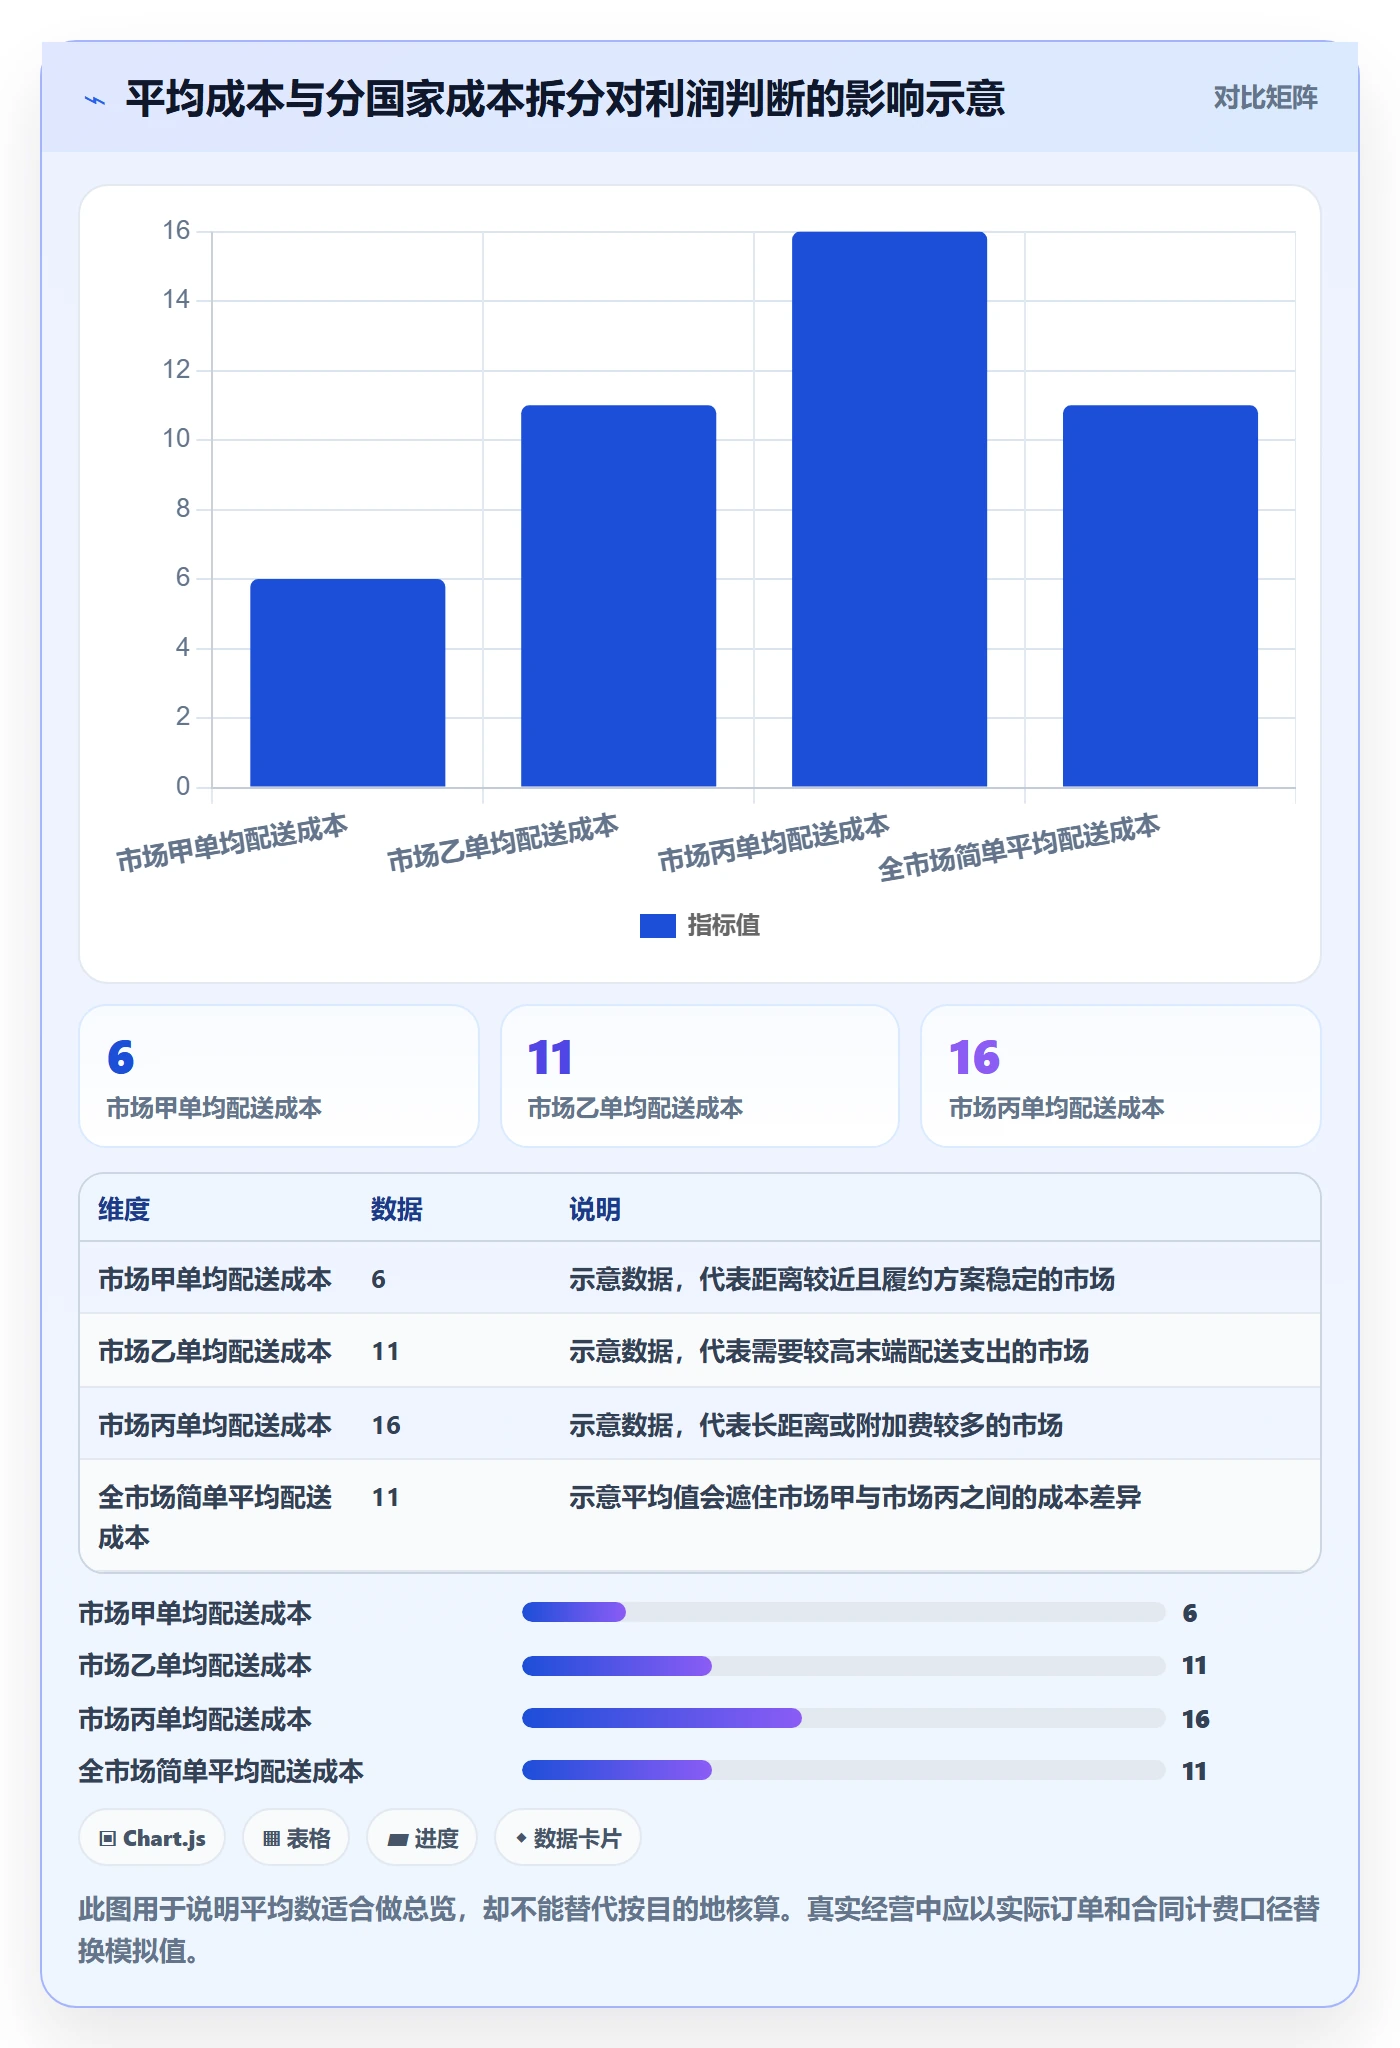Click the 市场乙单均配送成本 progress bar
Screen dimensions: 1400x2048
(843, 1666)
